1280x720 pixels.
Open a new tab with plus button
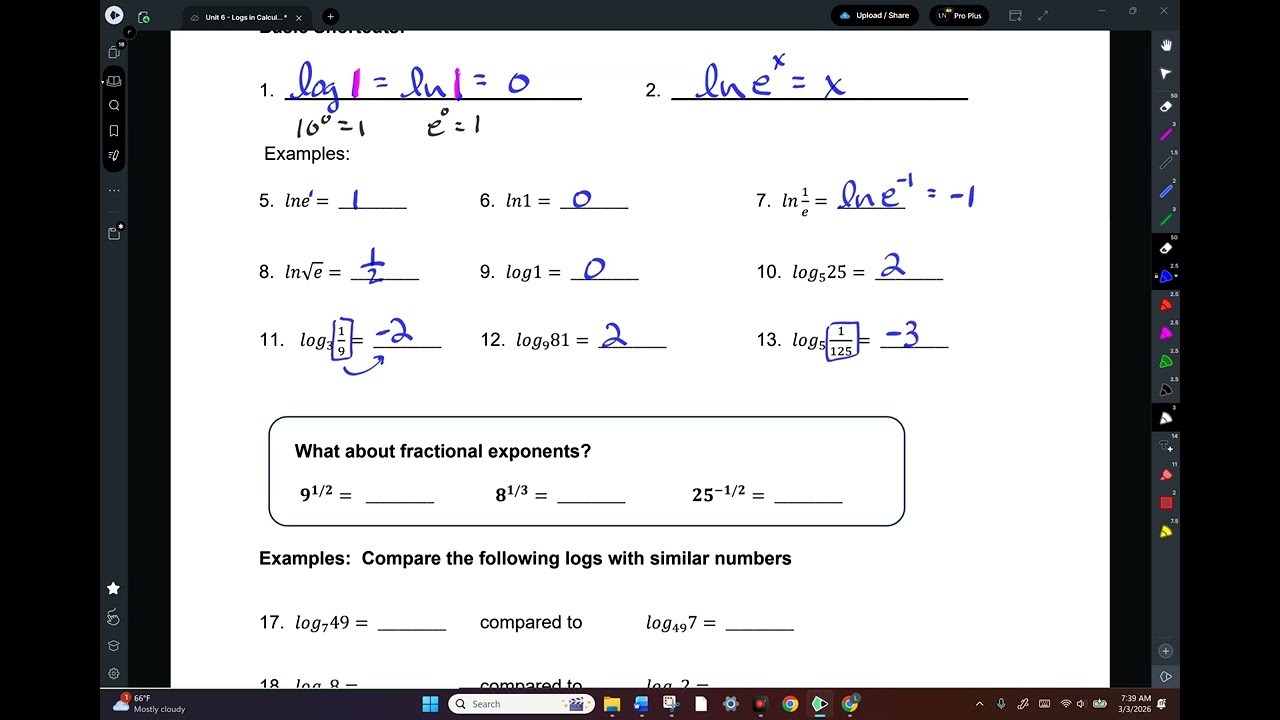click(330, 17)
